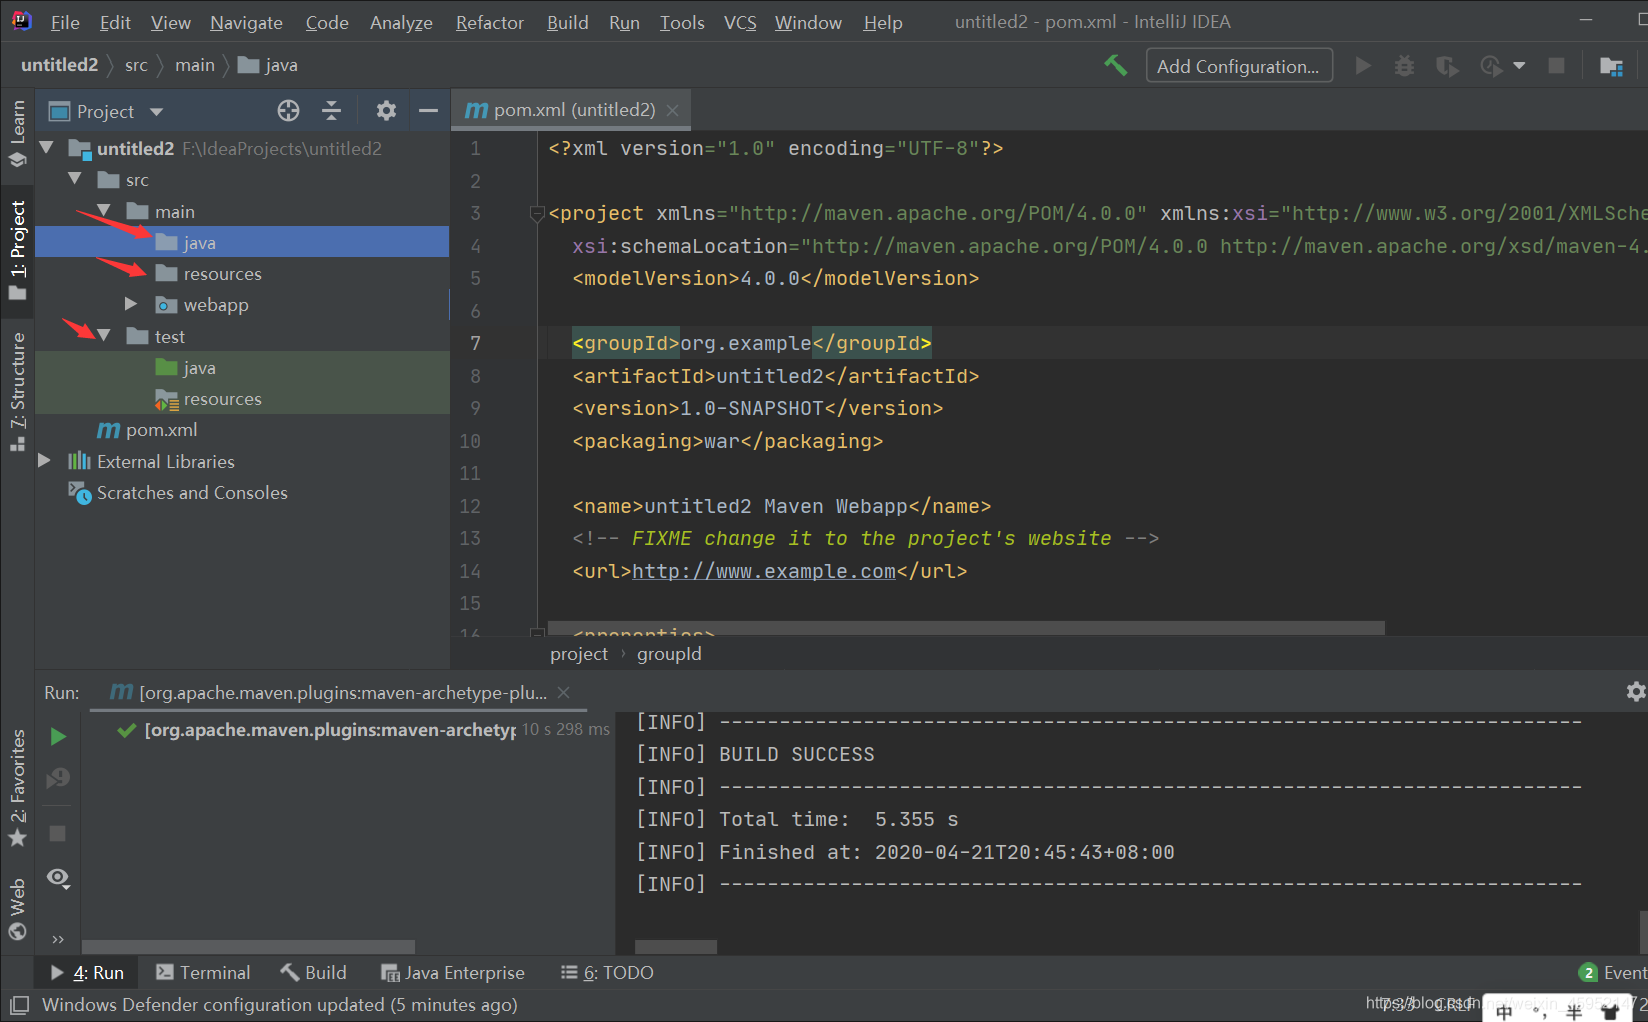Select the maven-archetype run result entry
This screenshot has width=1648, height=1022.
(x=362, y=730)
